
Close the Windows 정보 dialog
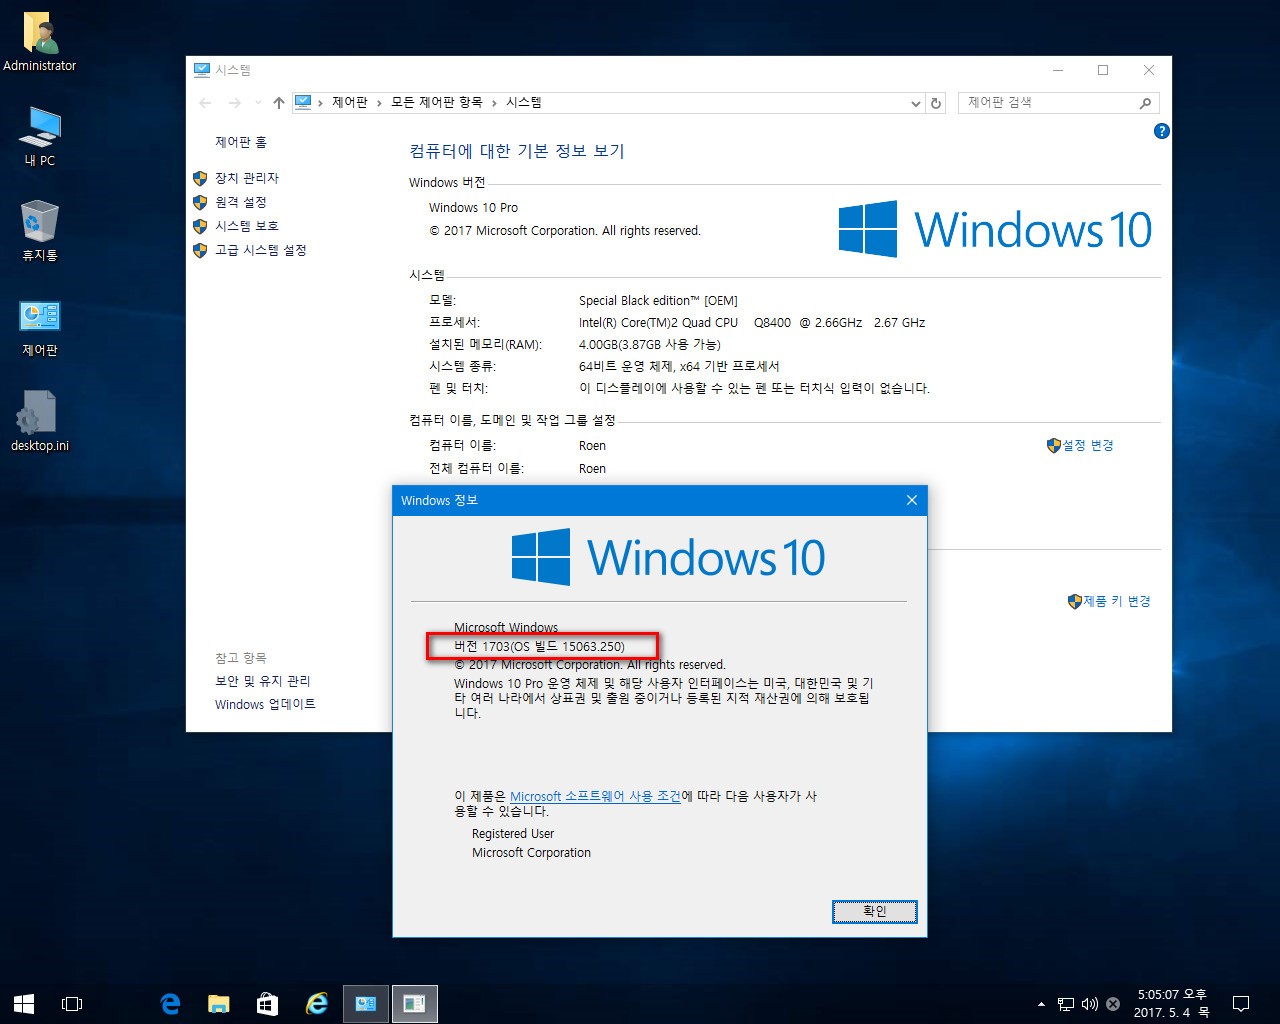tap(911, 500)
